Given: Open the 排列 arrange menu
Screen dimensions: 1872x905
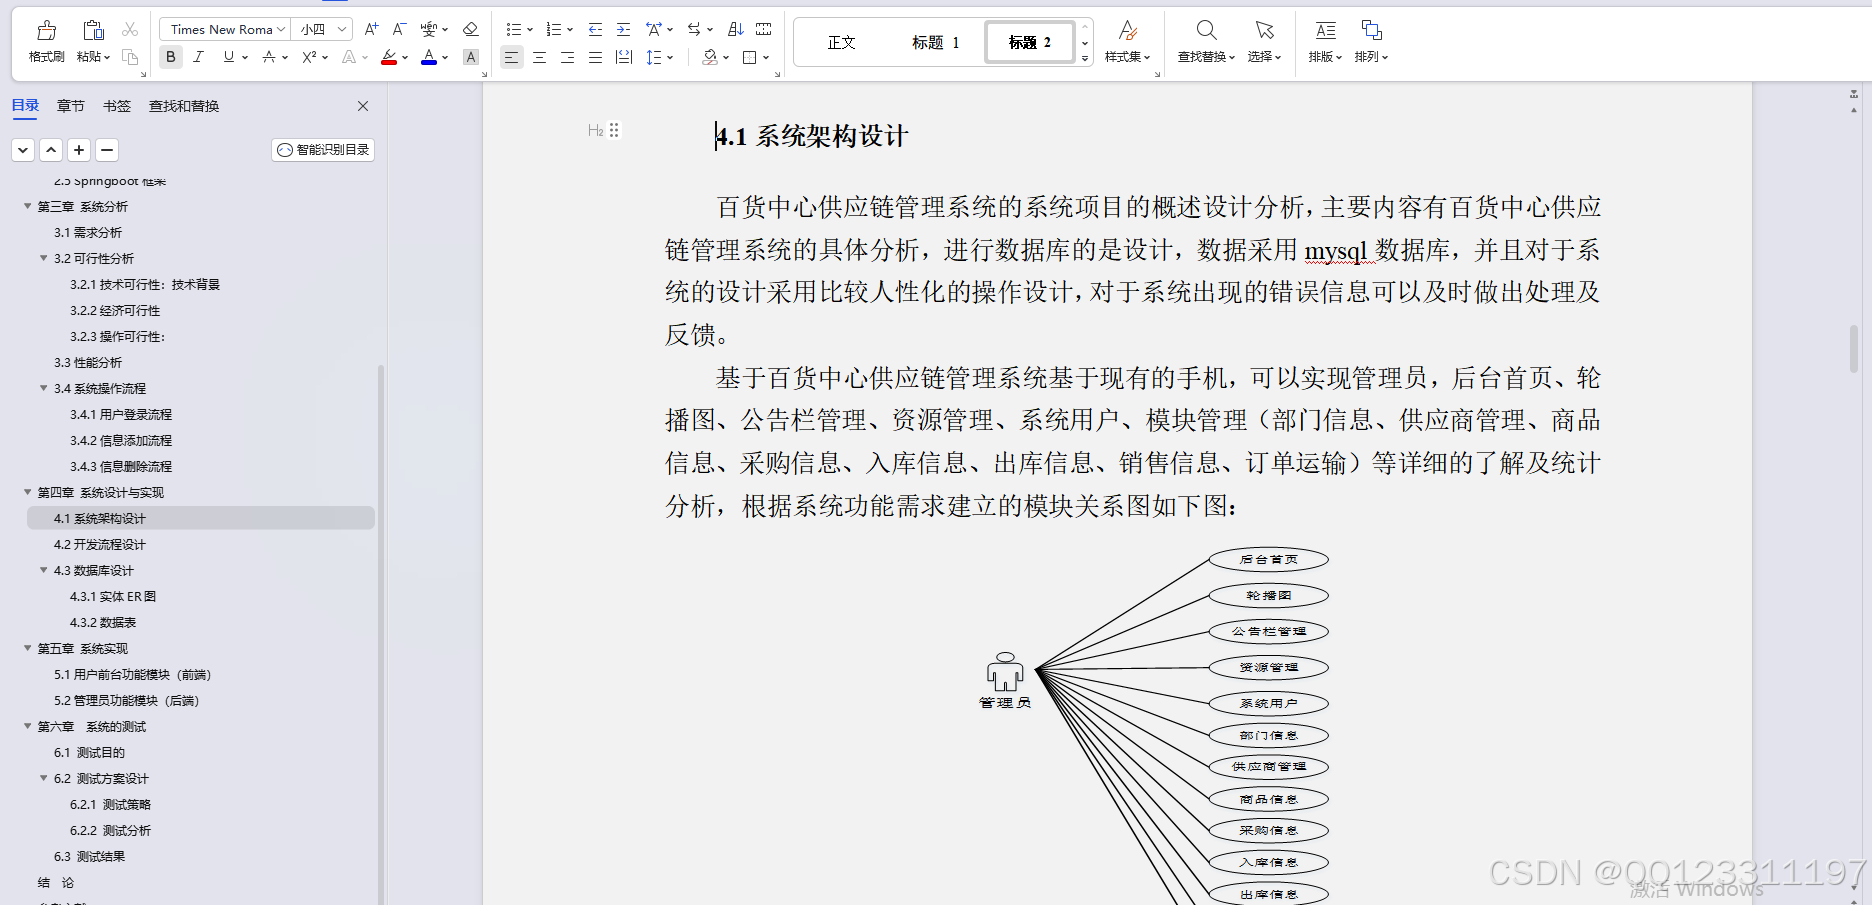Looking at the screenshot, I should 1371,42.
